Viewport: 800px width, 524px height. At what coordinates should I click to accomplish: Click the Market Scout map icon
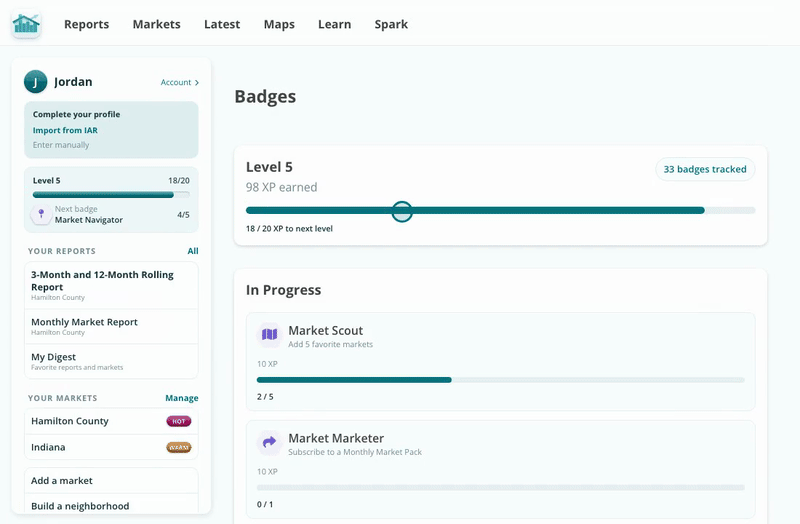point(269,335)
